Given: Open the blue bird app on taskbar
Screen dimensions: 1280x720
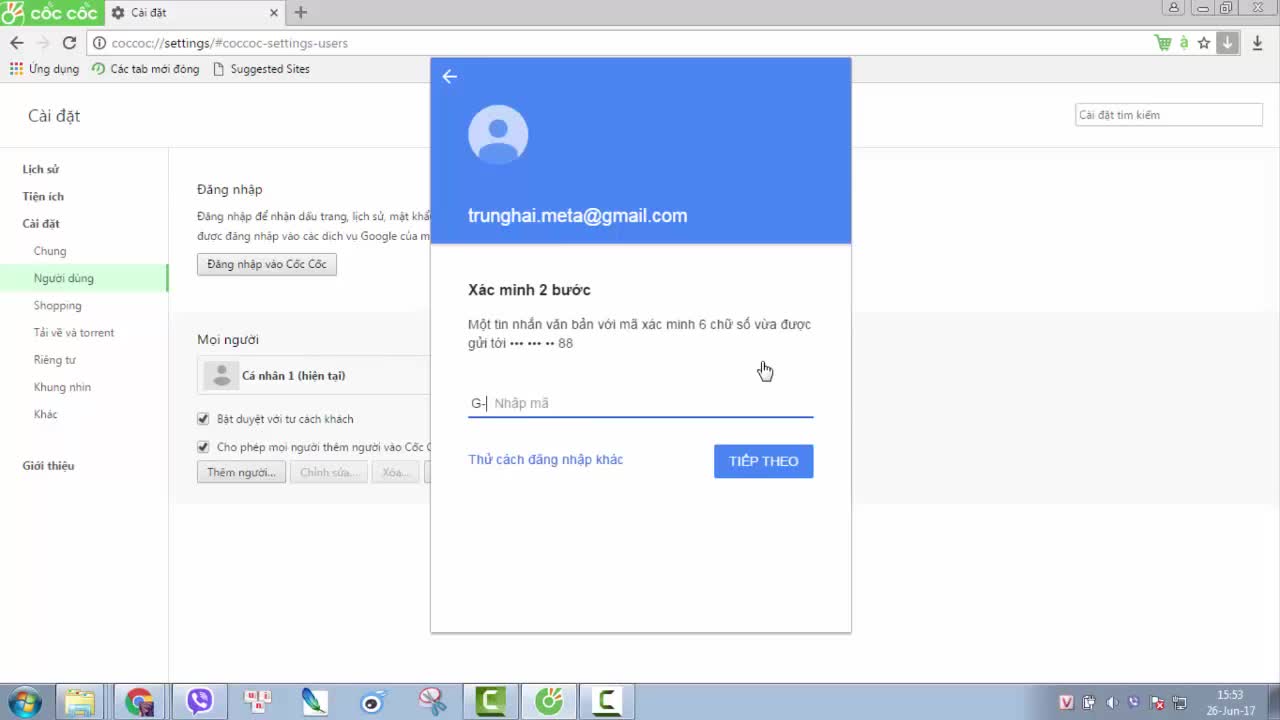Looking at the screenshot, I should pyautogui.click(x=373, y=702).
